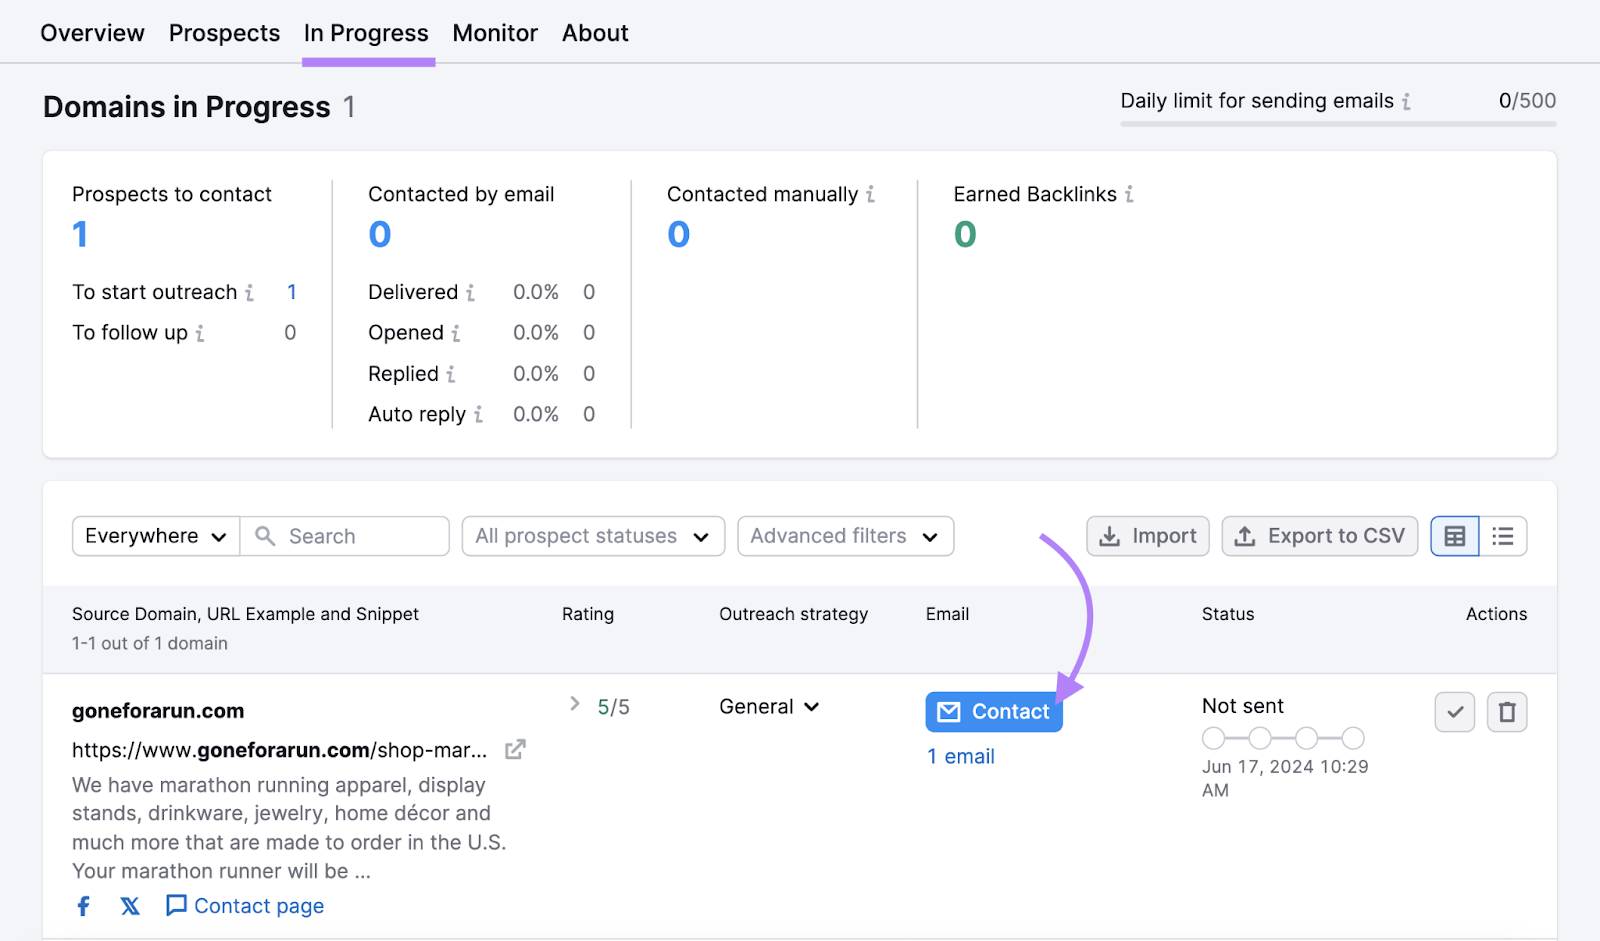Change the General outreach strategy dropdown

[768, 706]
